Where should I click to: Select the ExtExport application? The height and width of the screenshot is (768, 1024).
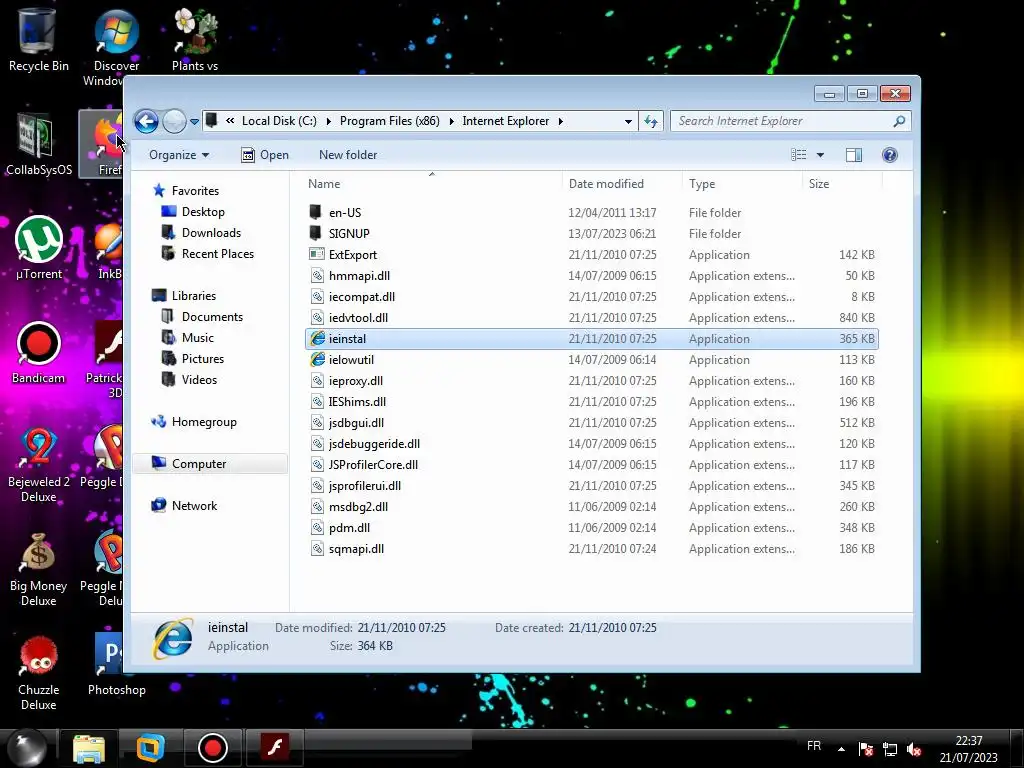click(x=592, y=255)
